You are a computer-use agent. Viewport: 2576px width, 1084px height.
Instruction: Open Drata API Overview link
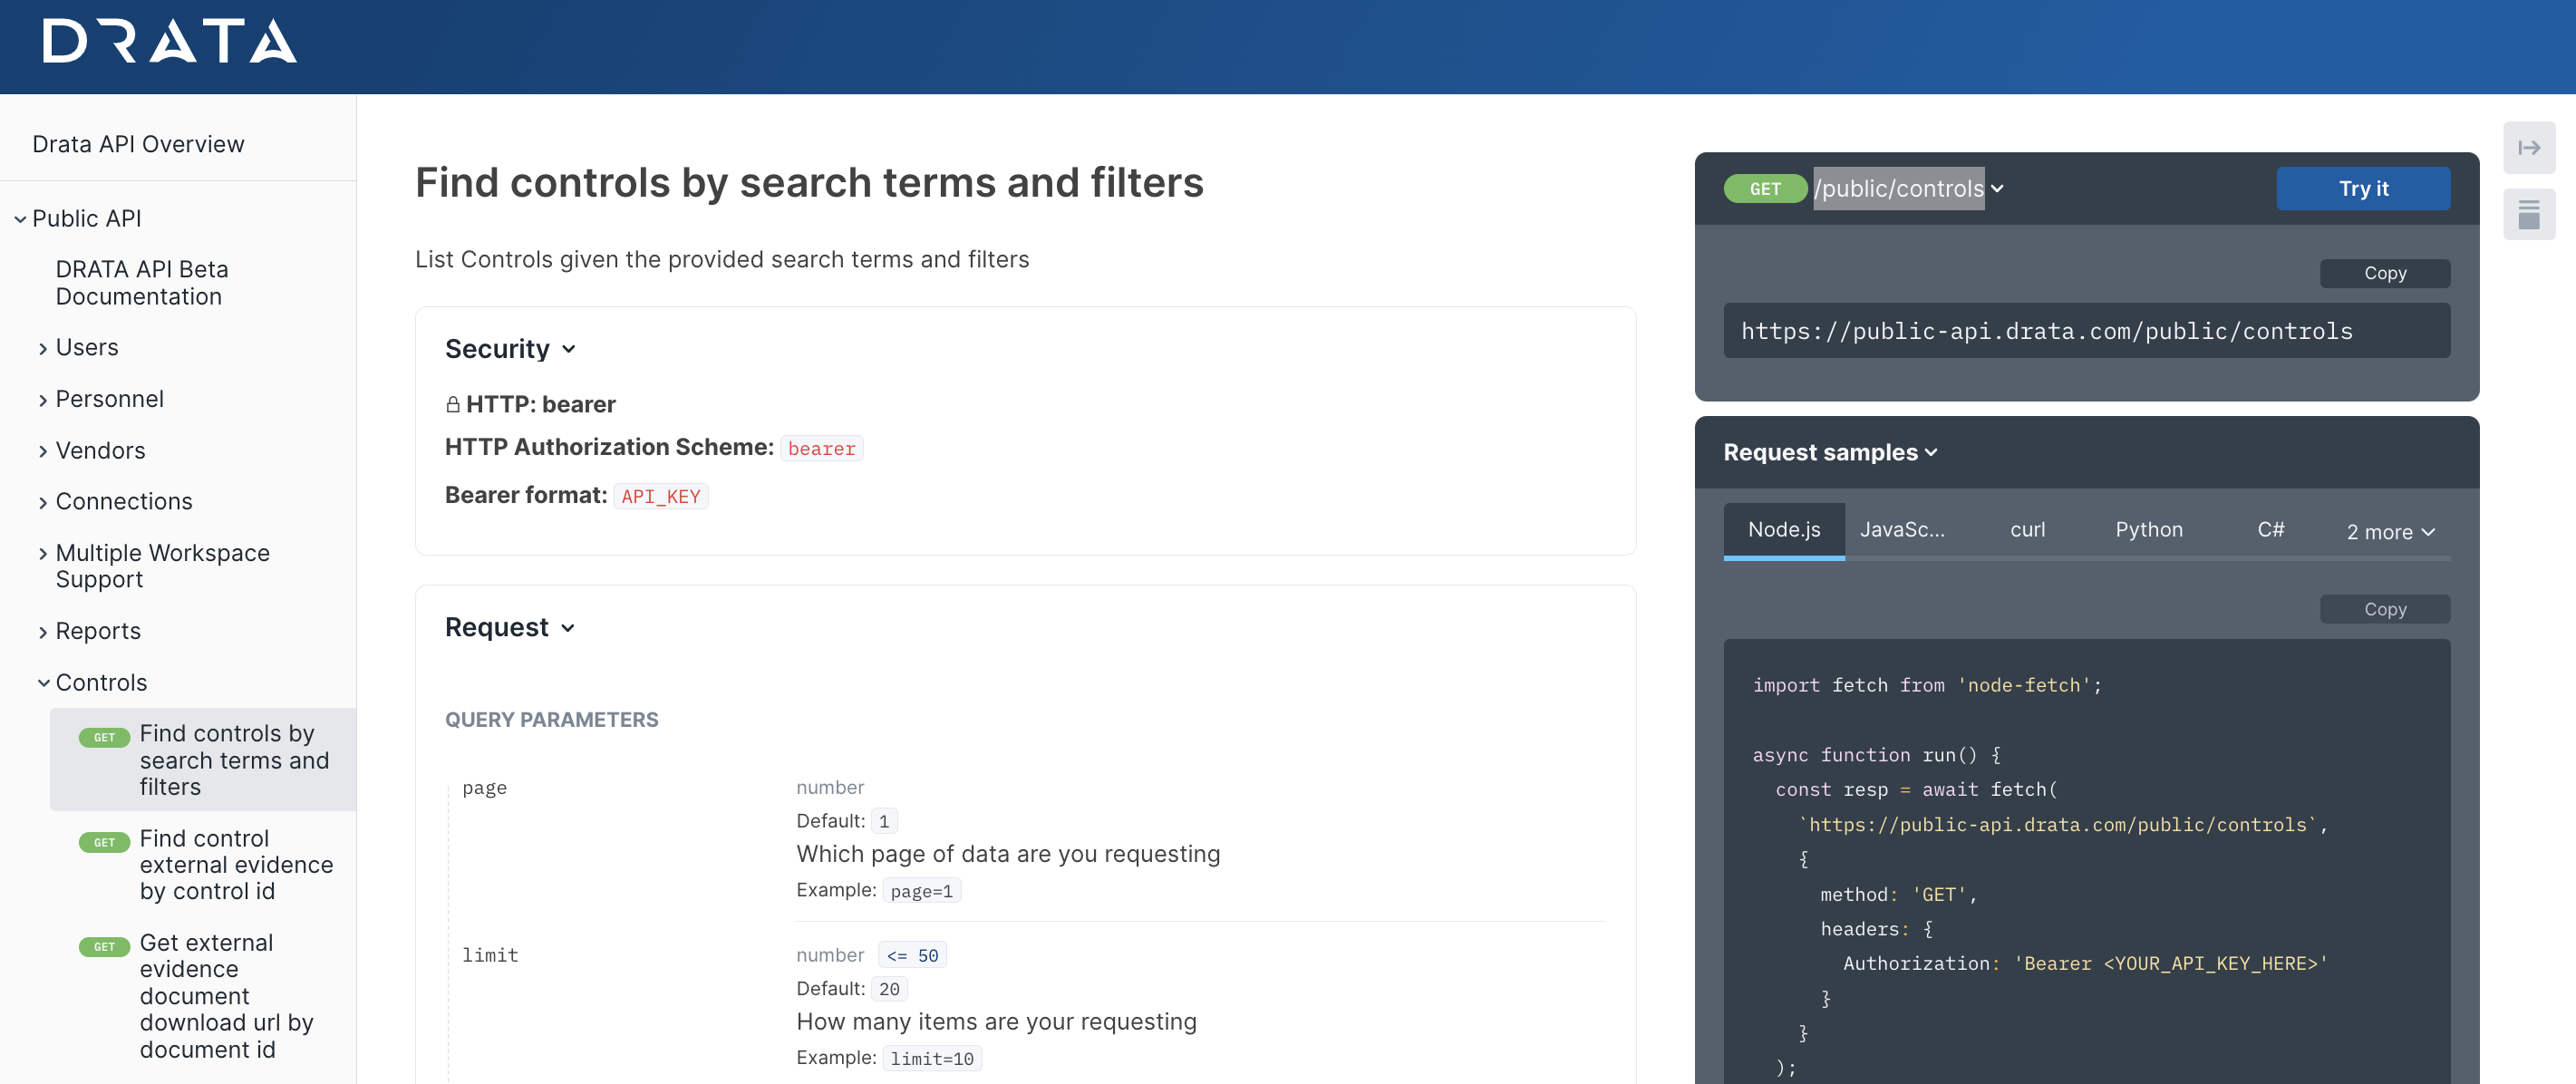138,144
